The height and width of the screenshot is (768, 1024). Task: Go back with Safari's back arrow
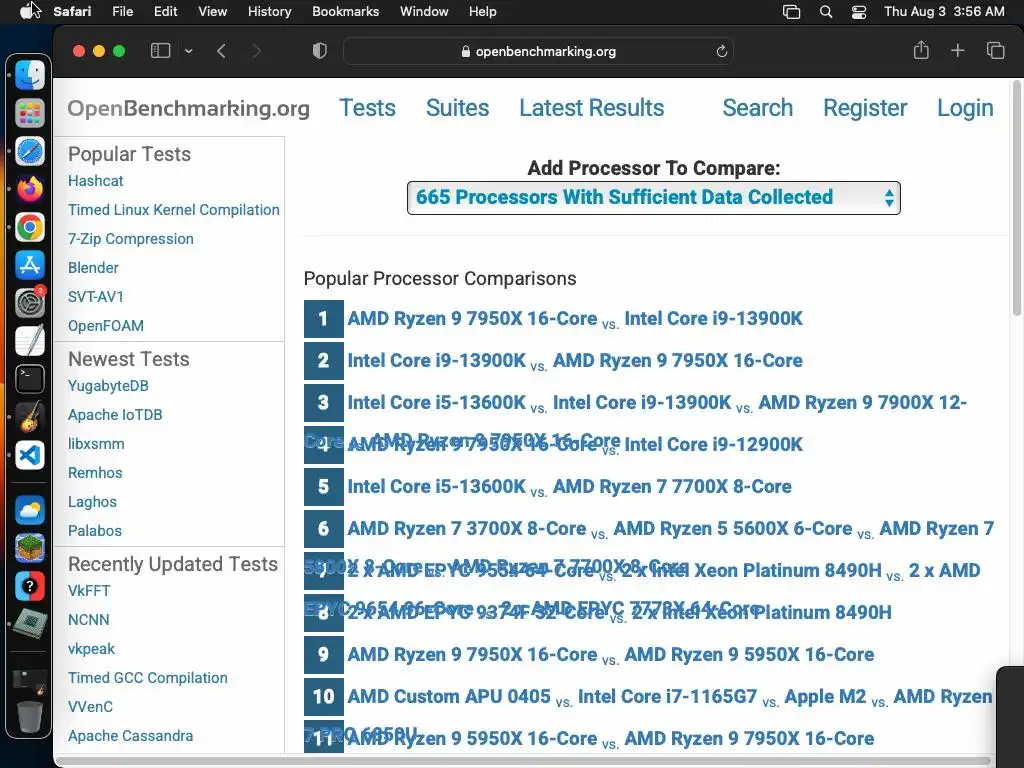pos(221,51)
